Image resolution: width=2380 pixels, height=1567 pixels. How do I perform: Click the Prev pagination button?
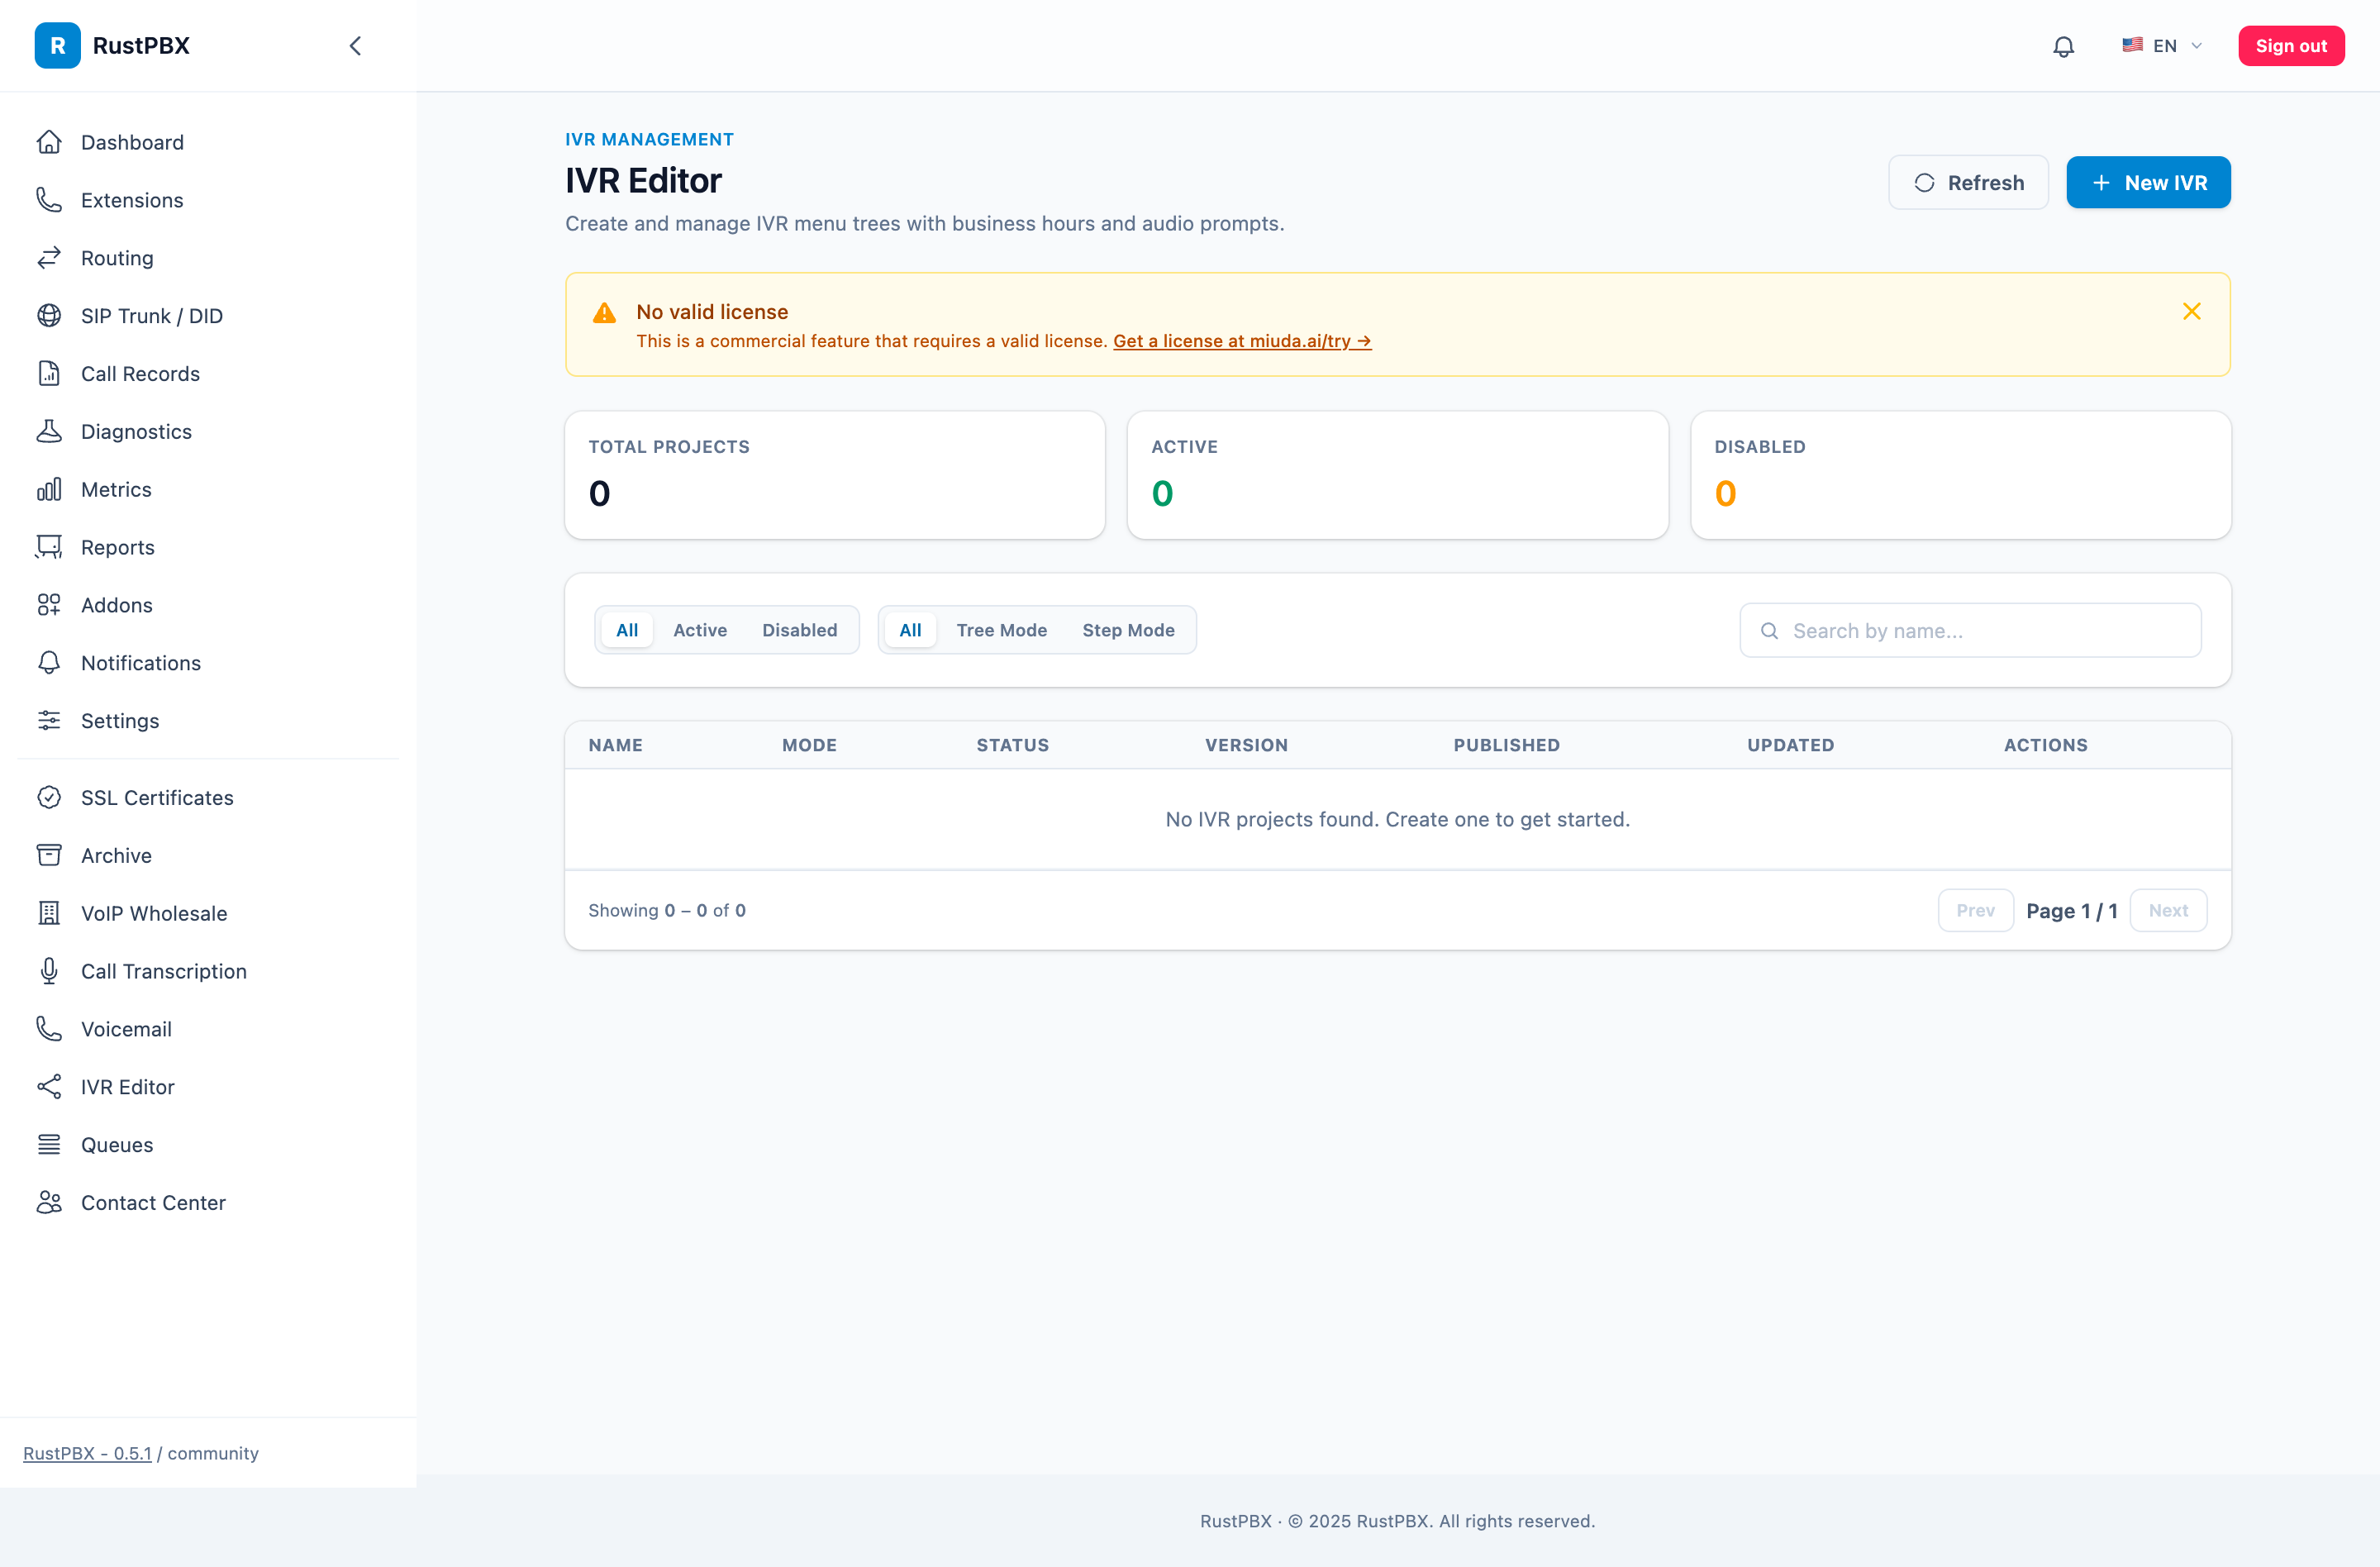tap(1975, 911)
